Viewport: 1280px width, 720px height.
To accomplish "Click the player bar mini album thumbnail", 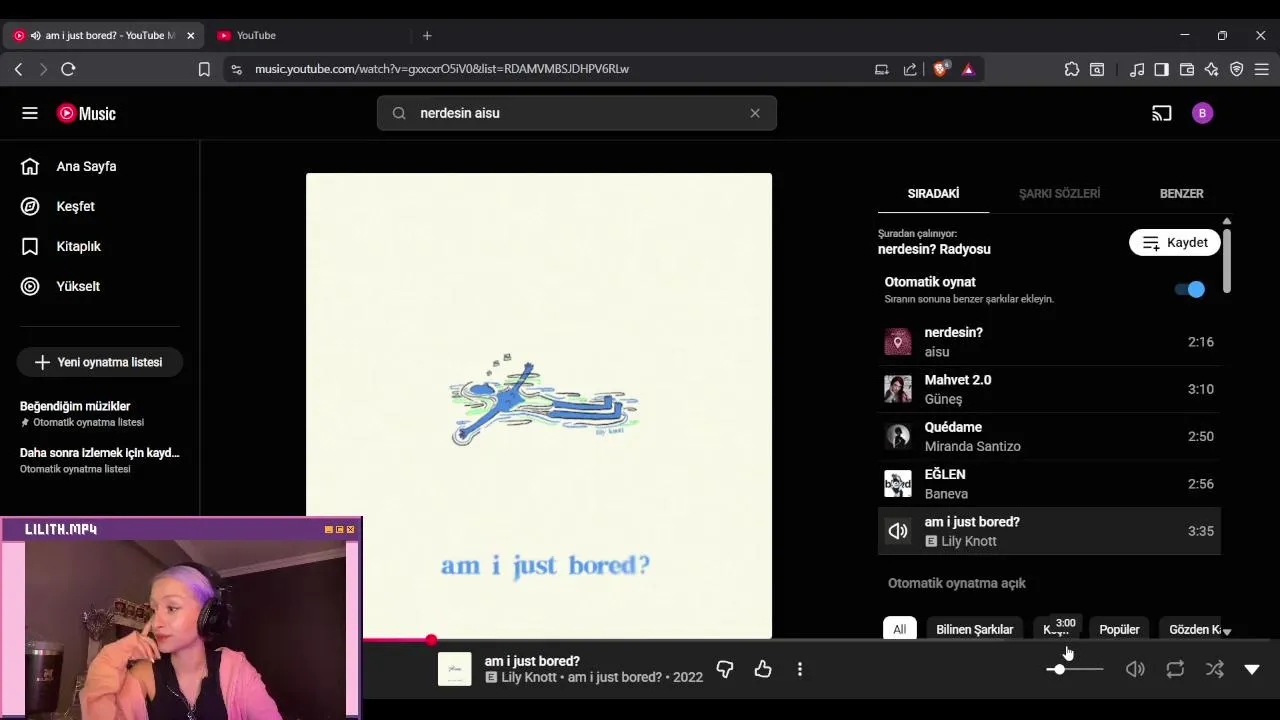I will click(455, 669).
